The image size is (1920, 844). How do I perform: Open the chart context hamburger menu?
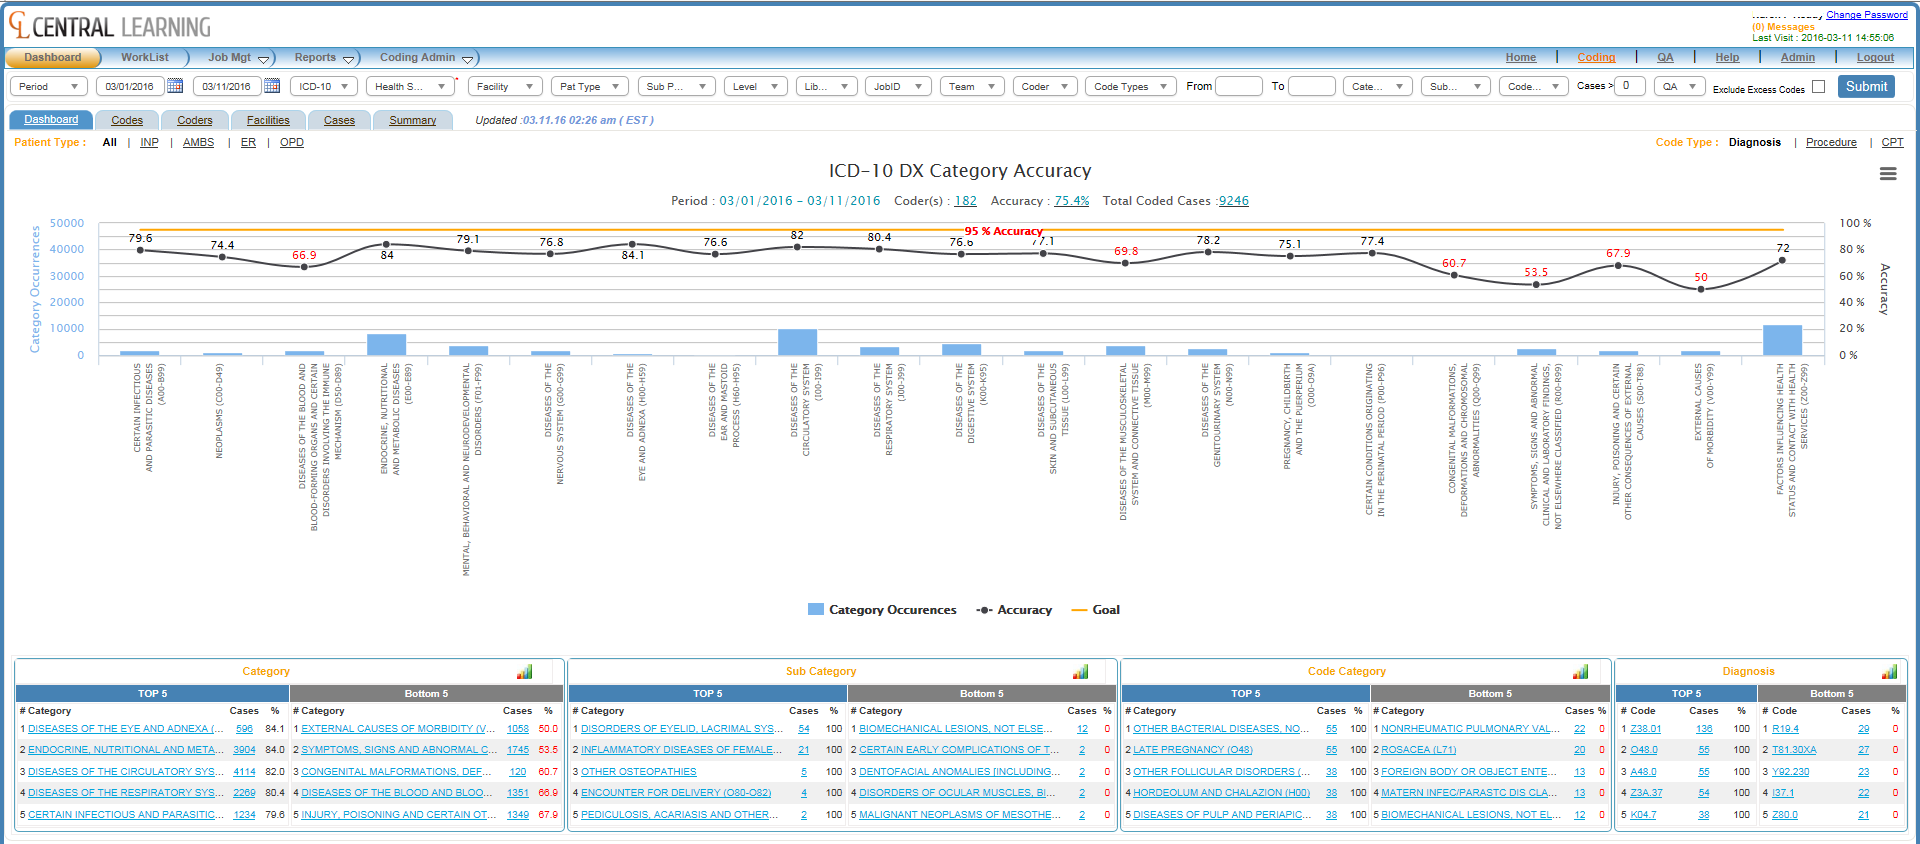[1887, 174]
